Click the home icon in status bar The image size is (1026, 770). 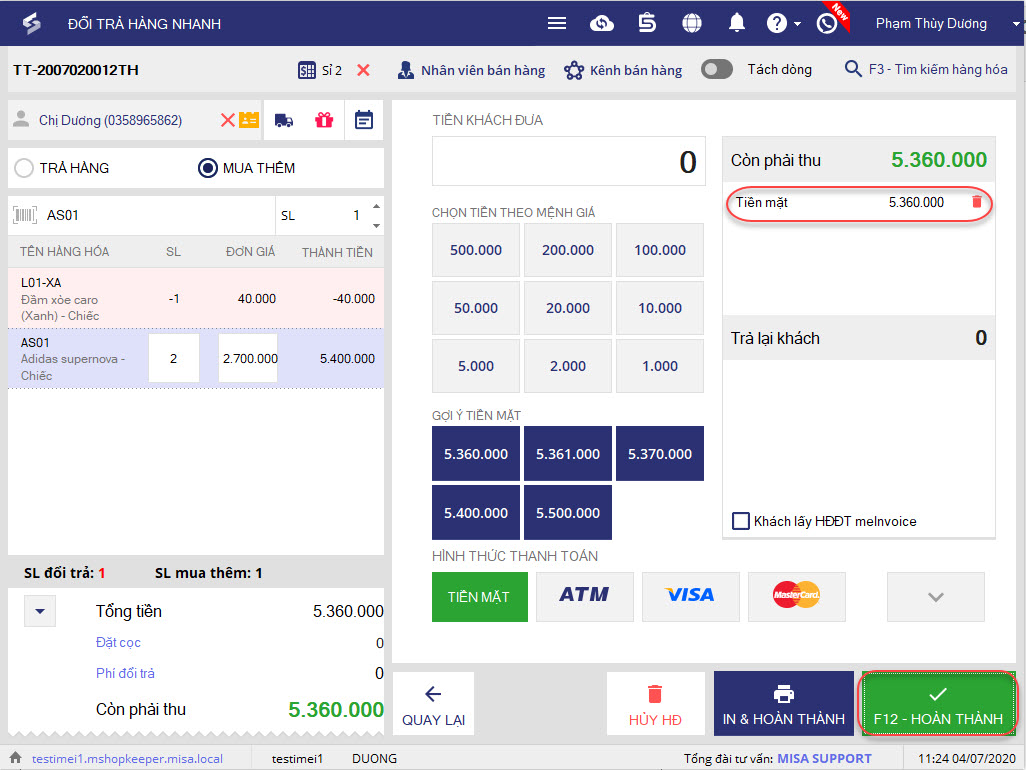point(16,758)
